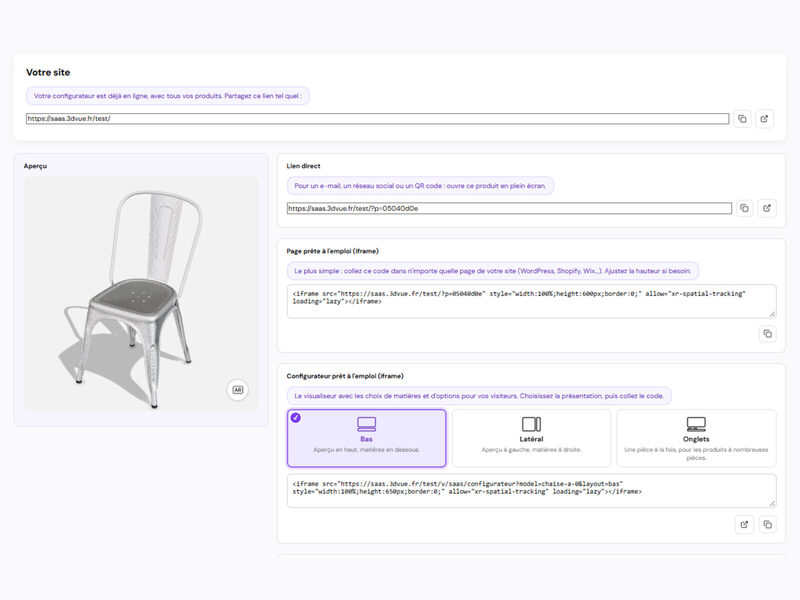Click 'Une pièce à la fois' description

tap(696, 454)
